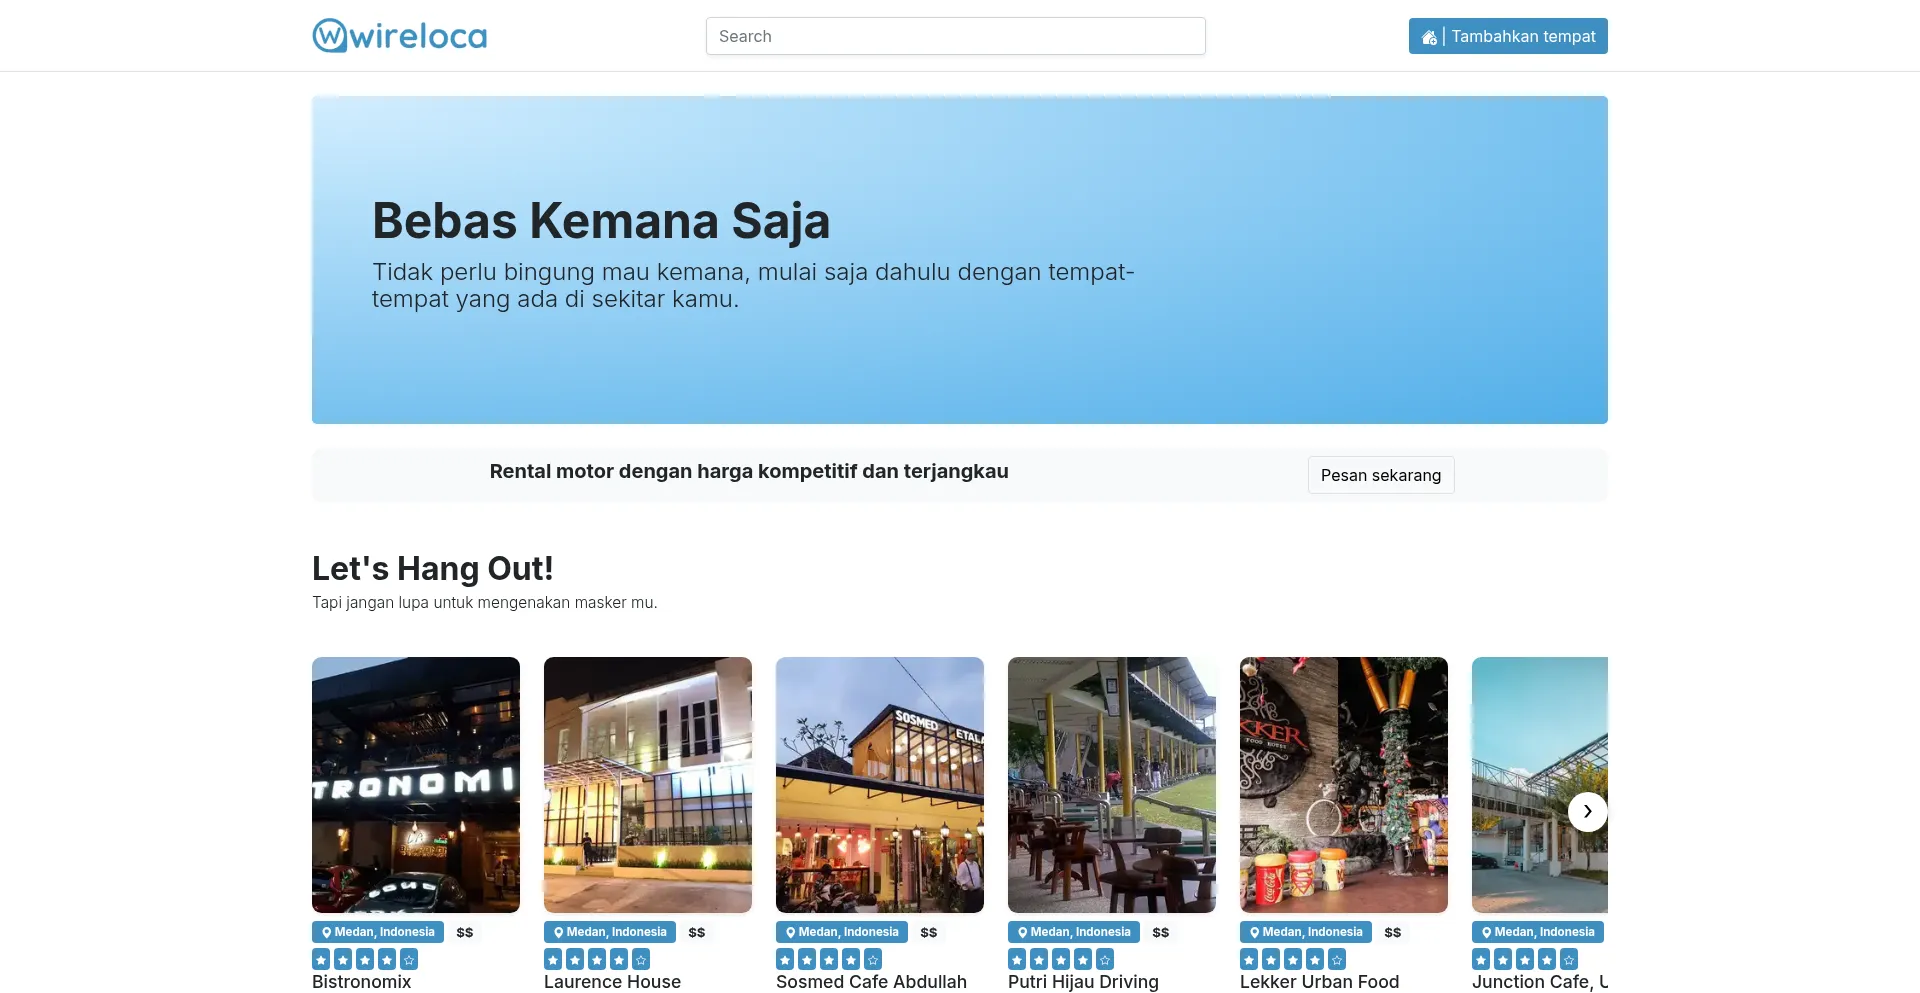
Task: Click the fifth star rating on Bistronomix
Action: point(410,958)
